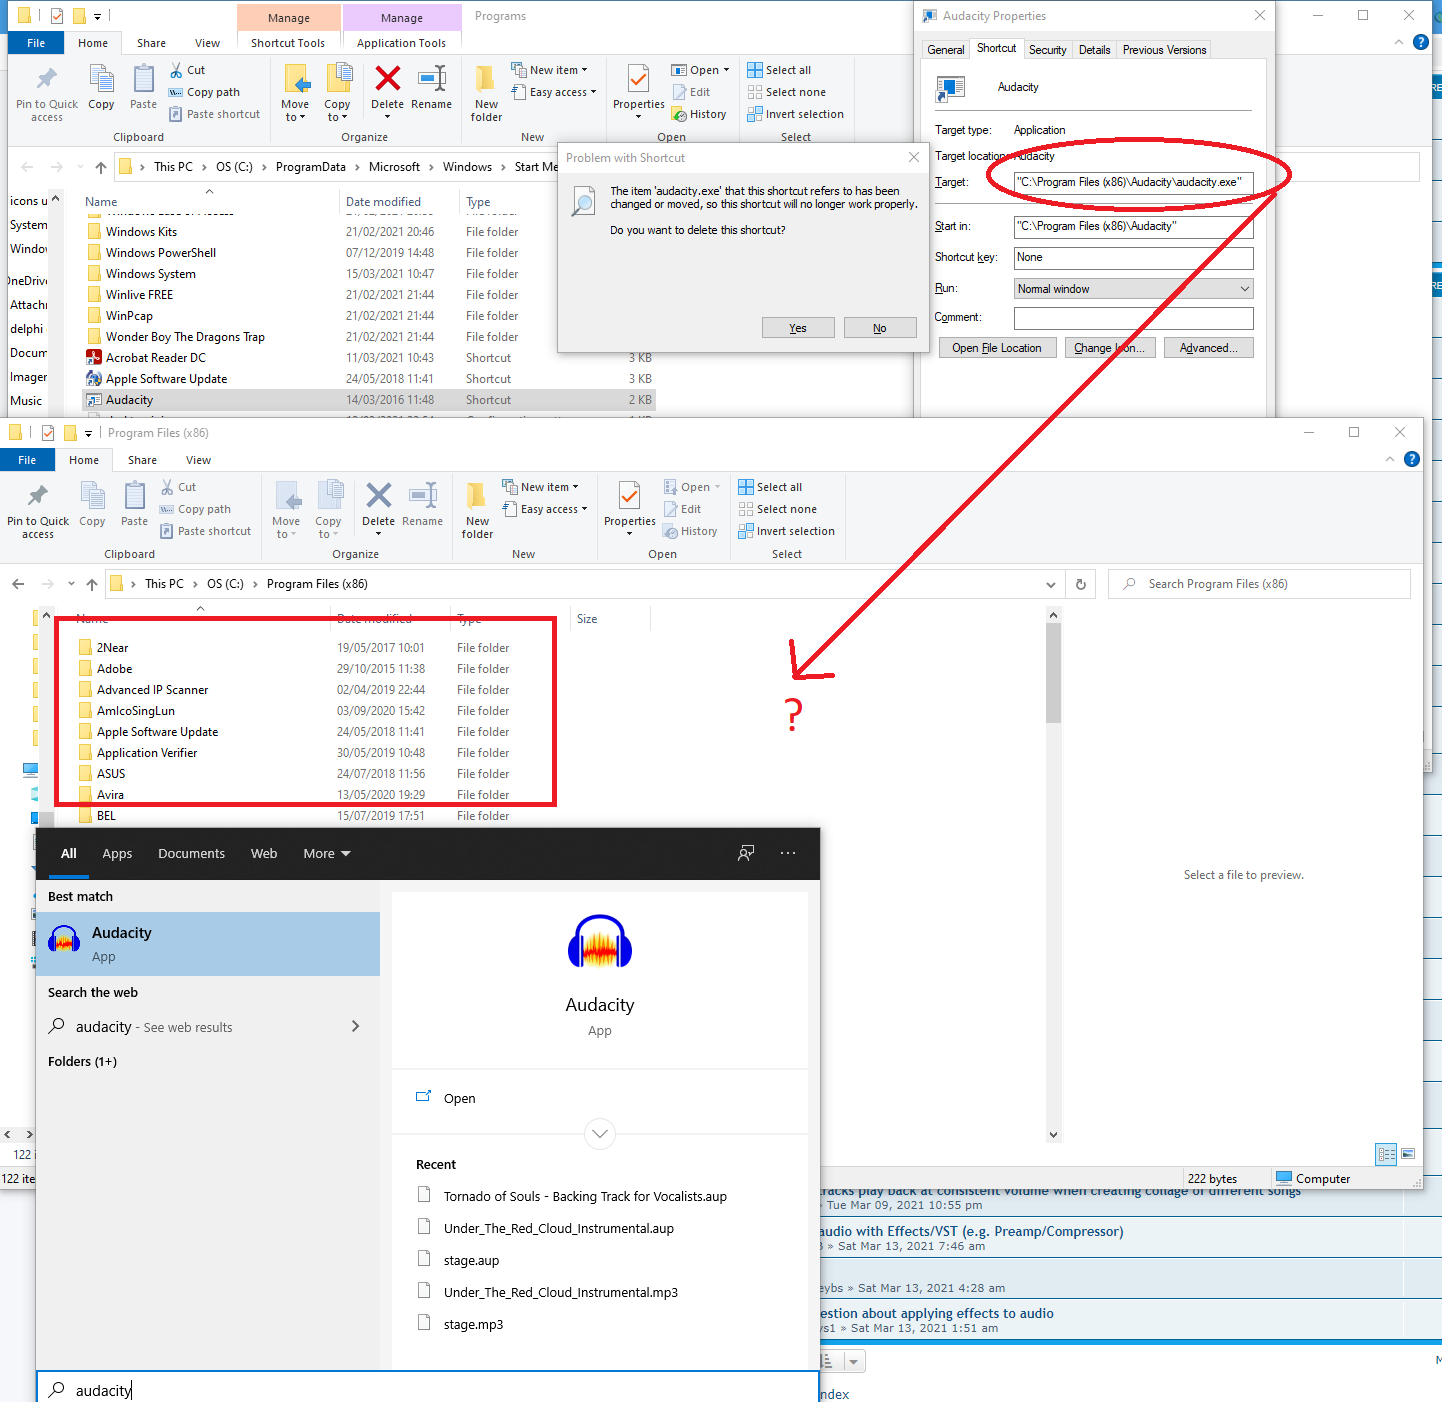The height and width of the screenshot is (1402, 1442).
Task: Switch Program Files (x86) window to large icons view
Action: (1408, 1154)
